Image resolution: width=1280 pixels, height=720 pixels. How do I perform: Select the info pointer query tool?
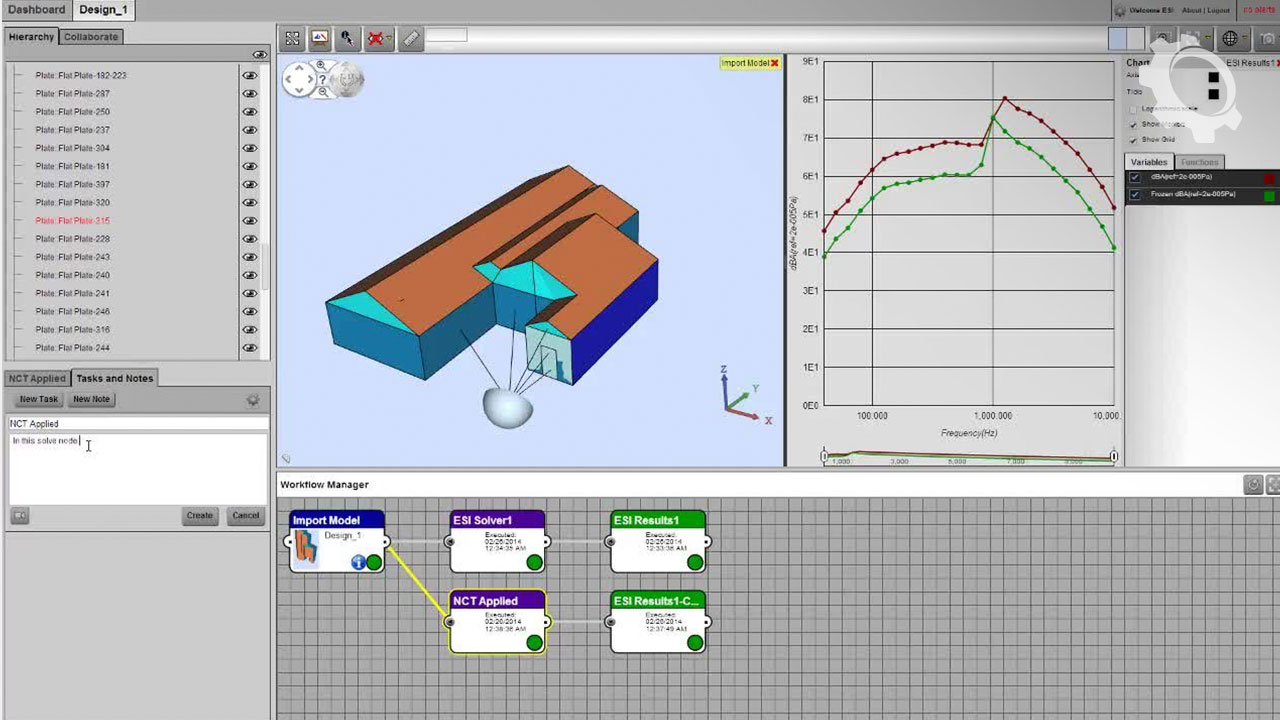click(347, 39)
